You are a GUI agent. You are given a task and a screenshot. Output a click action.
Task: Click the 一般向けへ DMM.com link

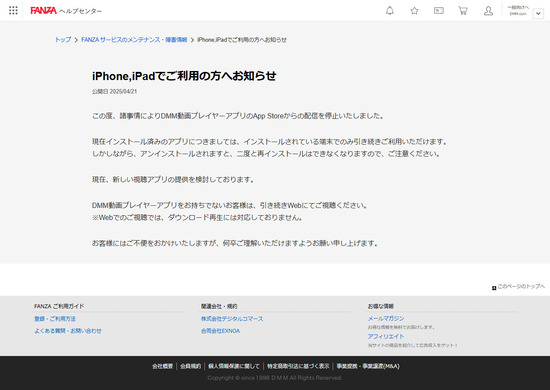coord(518,11)
